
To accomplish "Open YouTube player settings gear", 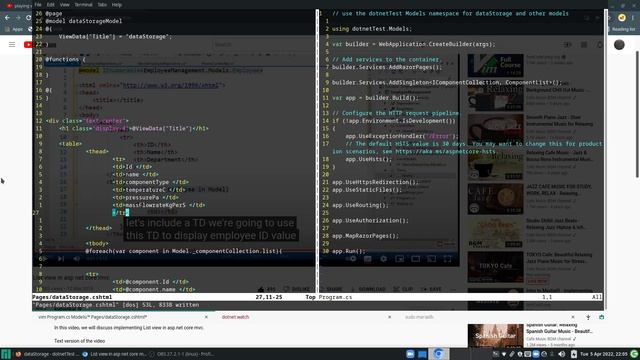I will tap(384, 259).
